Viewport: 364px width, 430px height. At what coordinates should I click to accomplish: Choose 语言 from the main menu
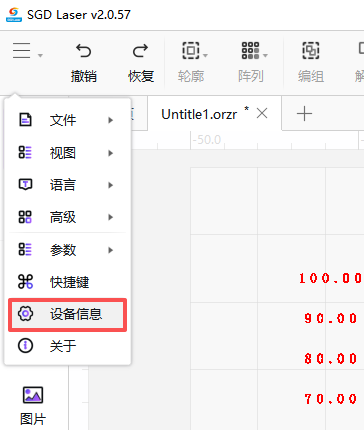pyautogui.click(x=67, y=185)
